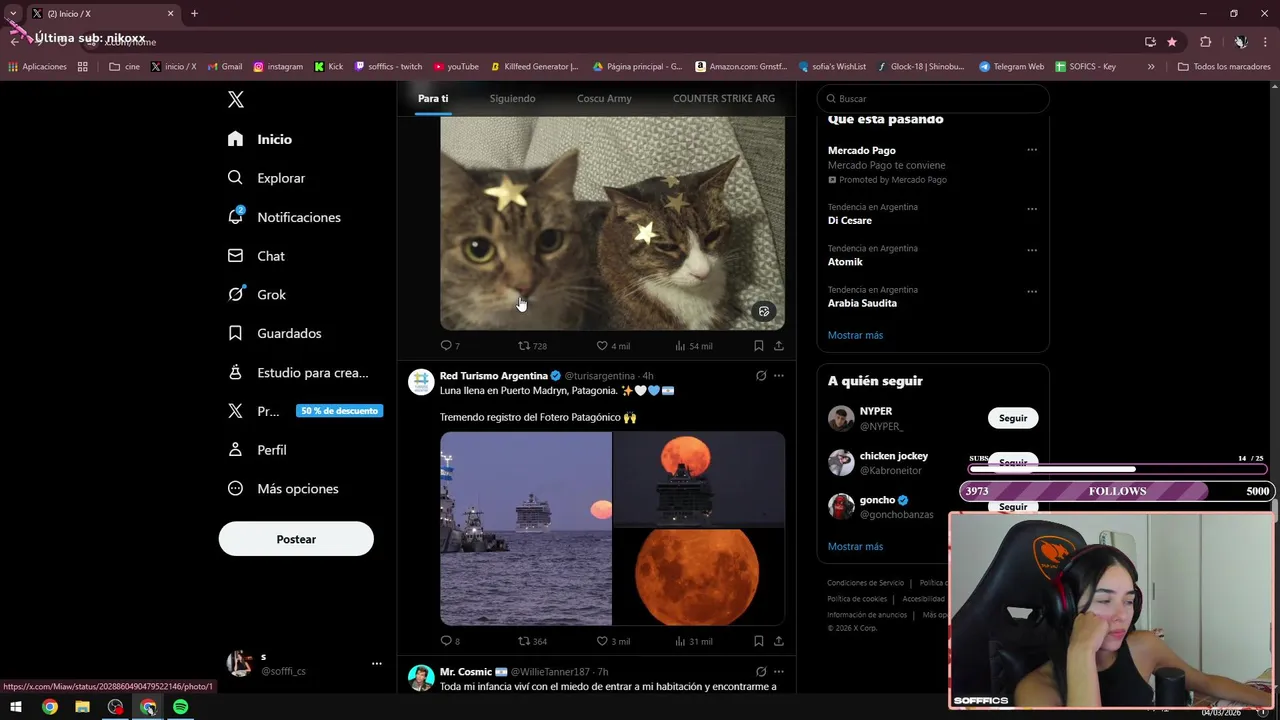Open large orange full moon photo
Screen dimensions: 1280x720
[699, 577]
